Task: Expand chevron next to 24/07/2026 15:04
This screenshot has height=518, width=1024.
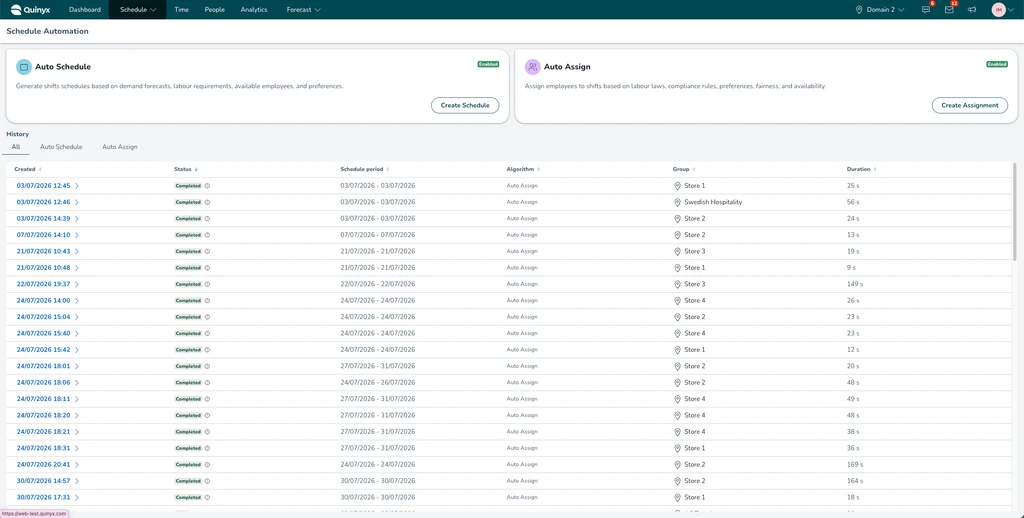Action: click(x=76, y=317)
